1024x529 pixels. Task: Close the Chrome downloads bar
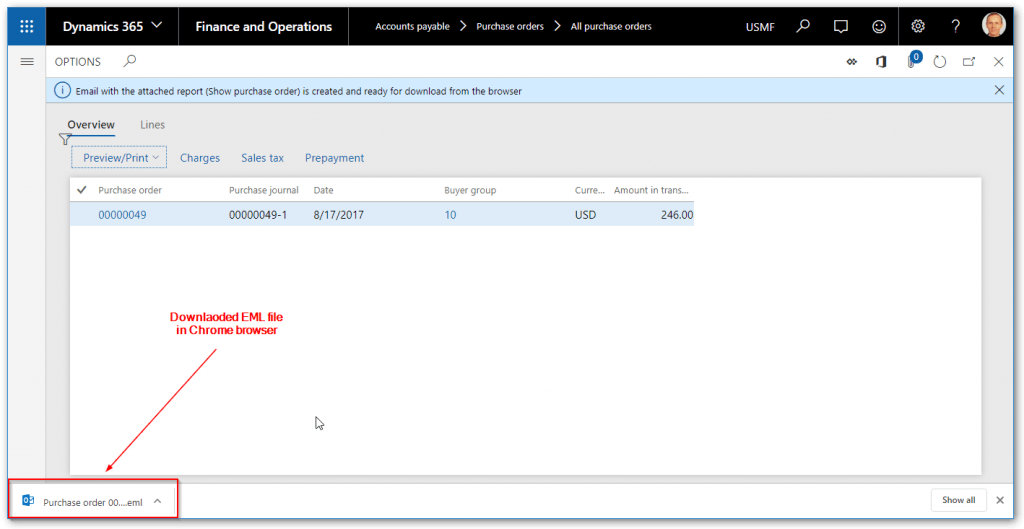point(1000,500)
